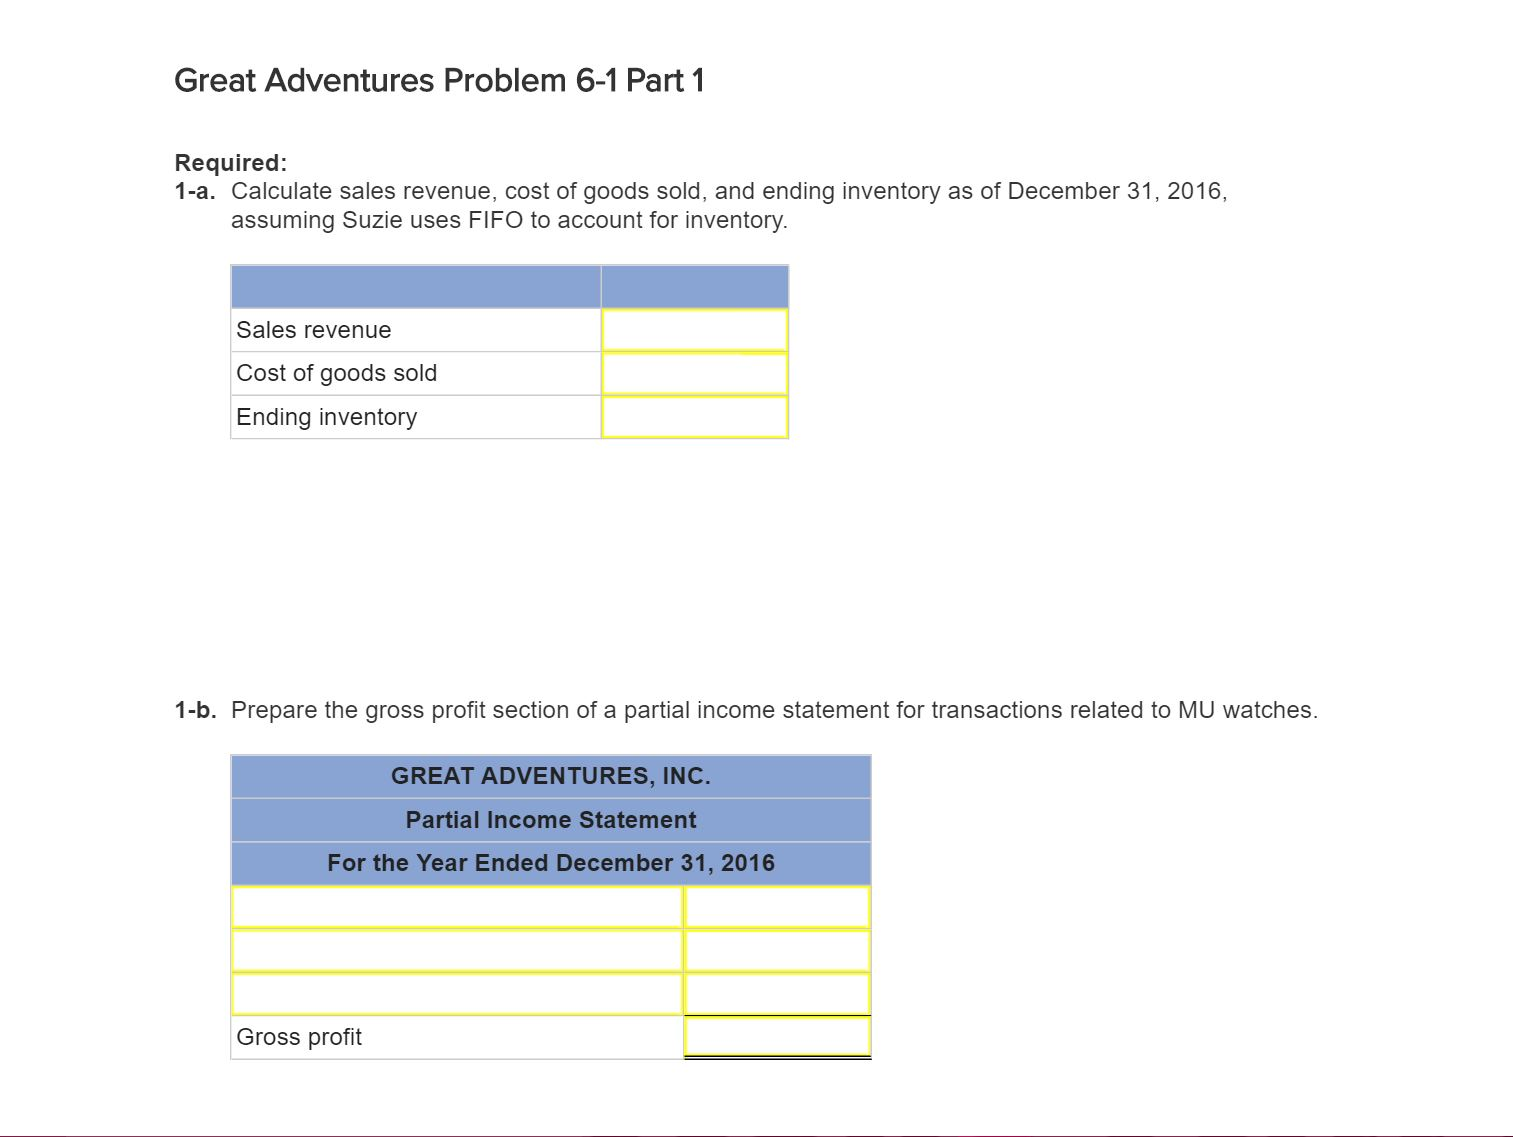The width and height of the screenshot is (1513, 1137).
Task: Click the GREAT ADVENTURES, INC. header
Action: click(551, 776)
